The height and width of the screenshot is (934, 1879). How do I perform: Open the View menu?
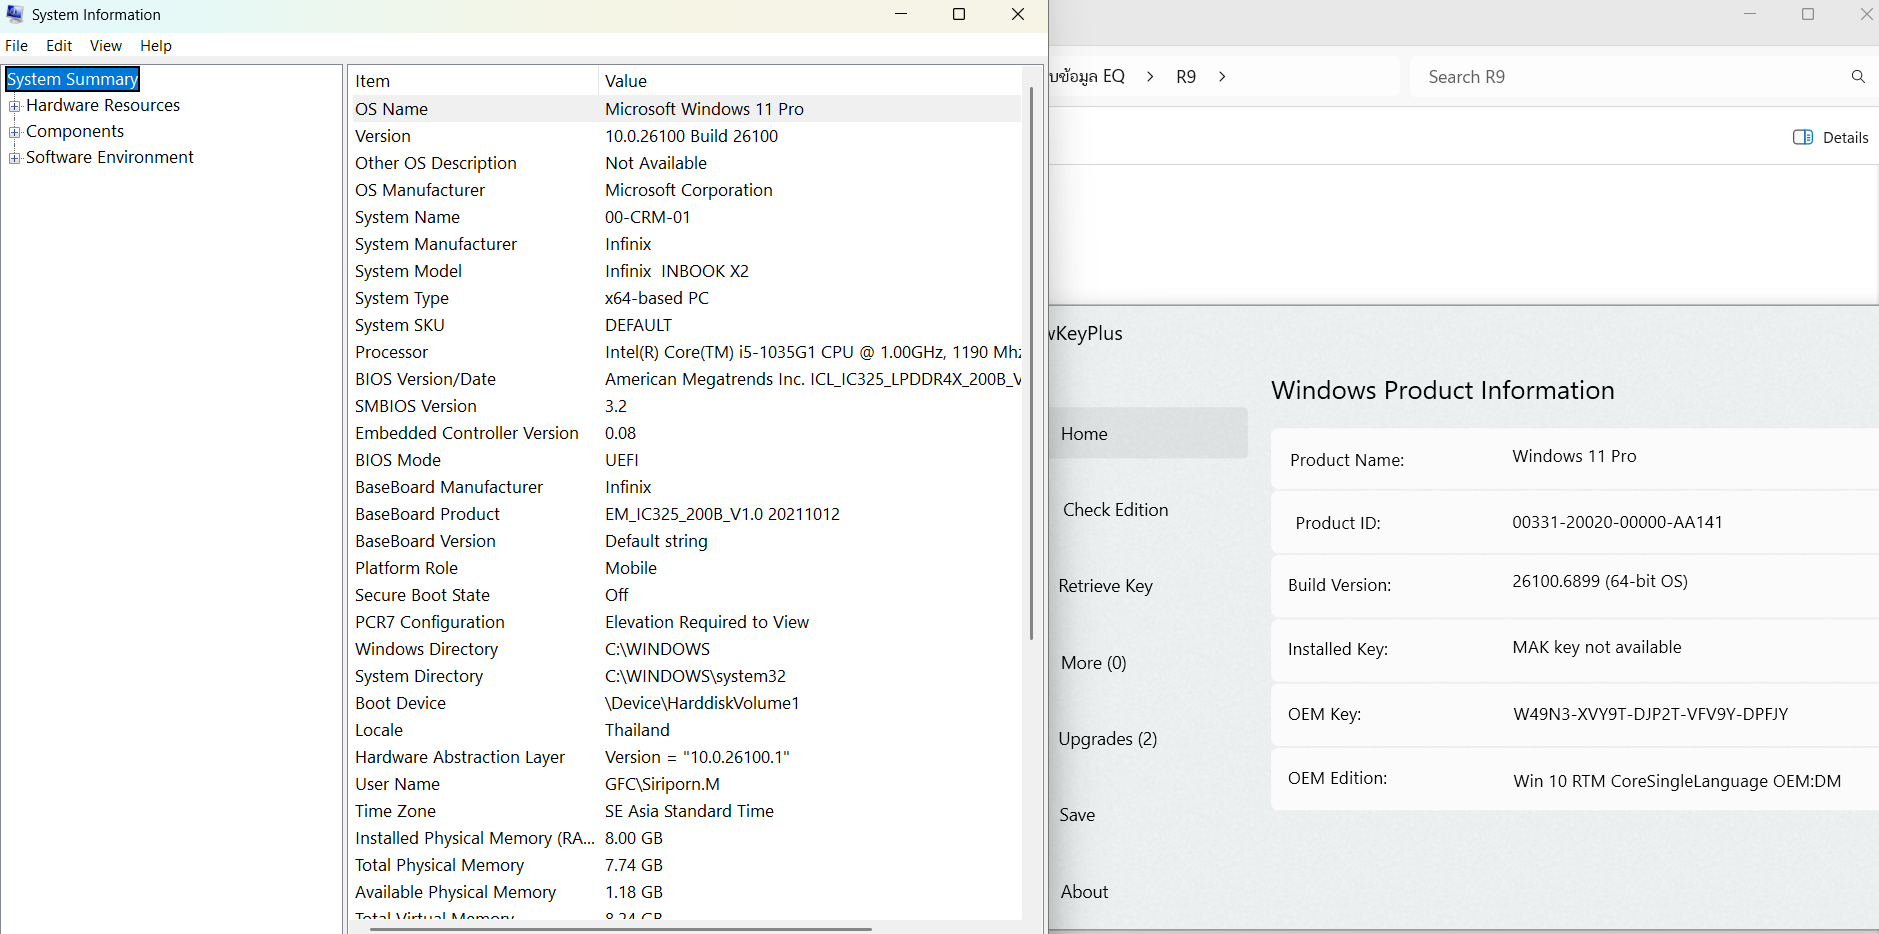[x=105, y=46]
